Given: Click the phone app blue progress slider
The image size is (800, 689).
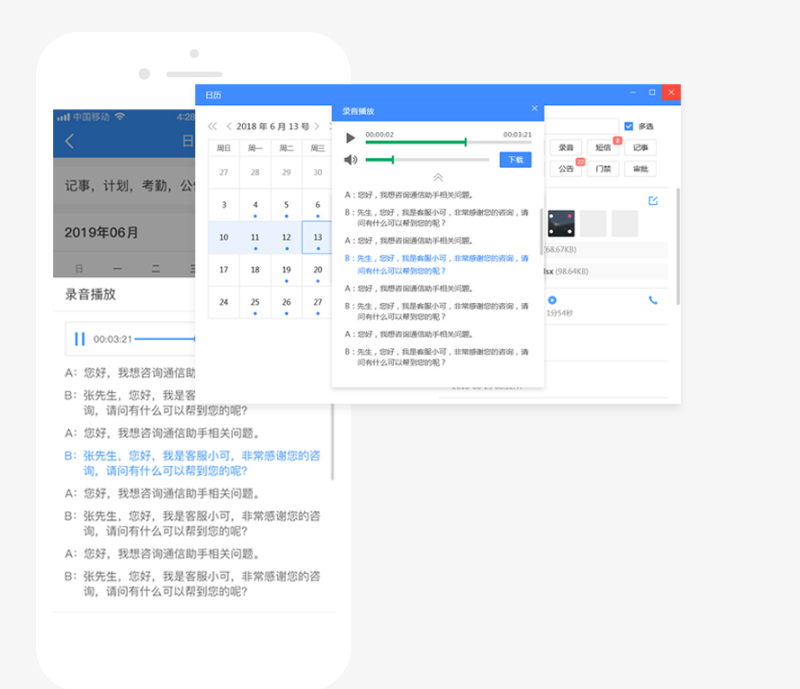Looking at the screenshot, I should pyautogui.click(x=165, y=339).
